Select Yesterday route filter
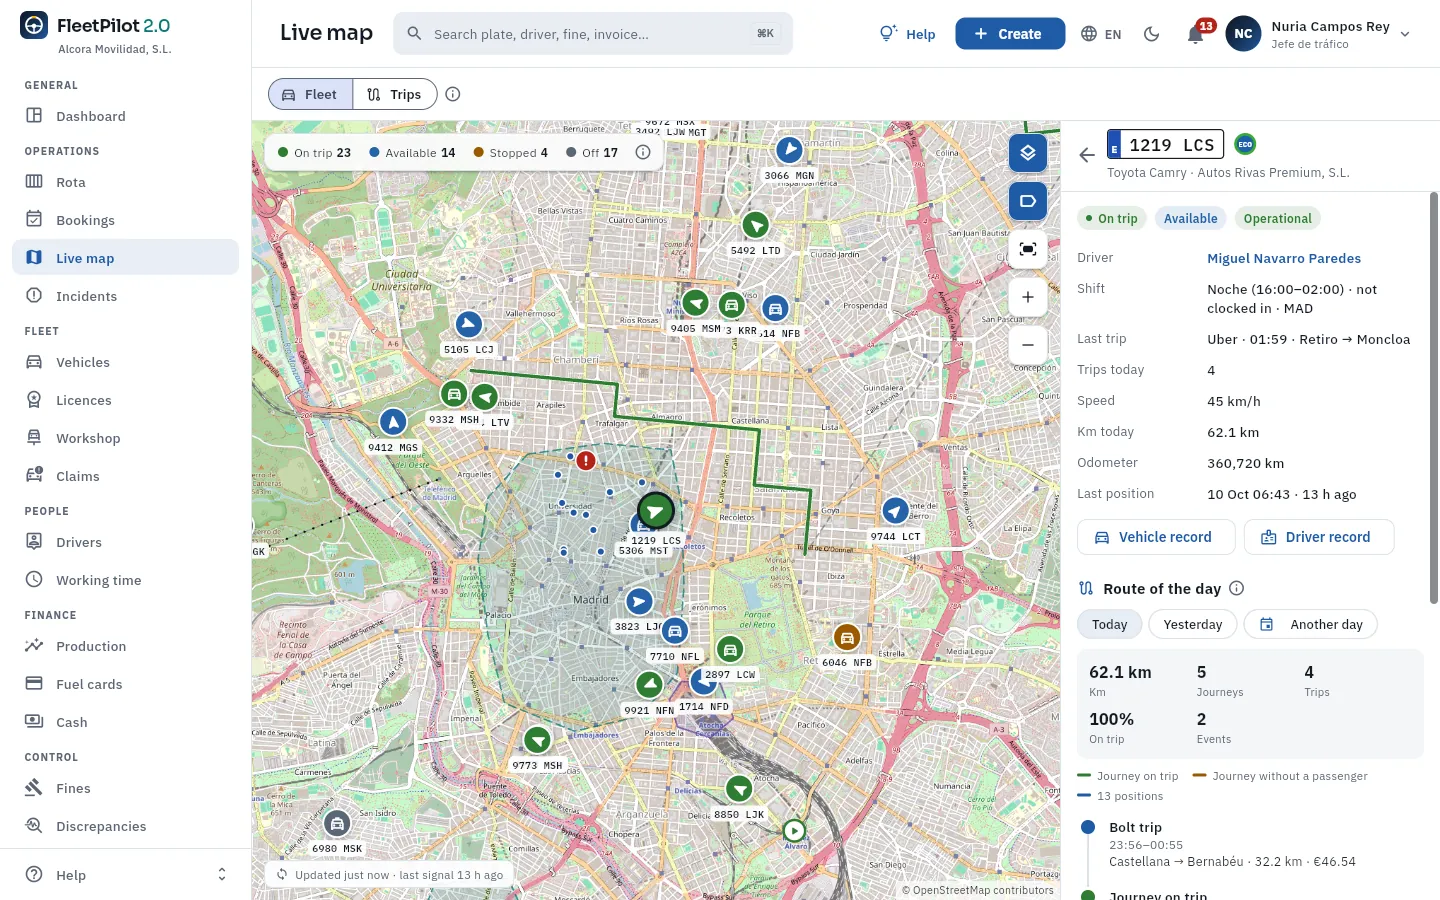The height and width of the screenshot is (900, 1440). [x=1193, y=625]
